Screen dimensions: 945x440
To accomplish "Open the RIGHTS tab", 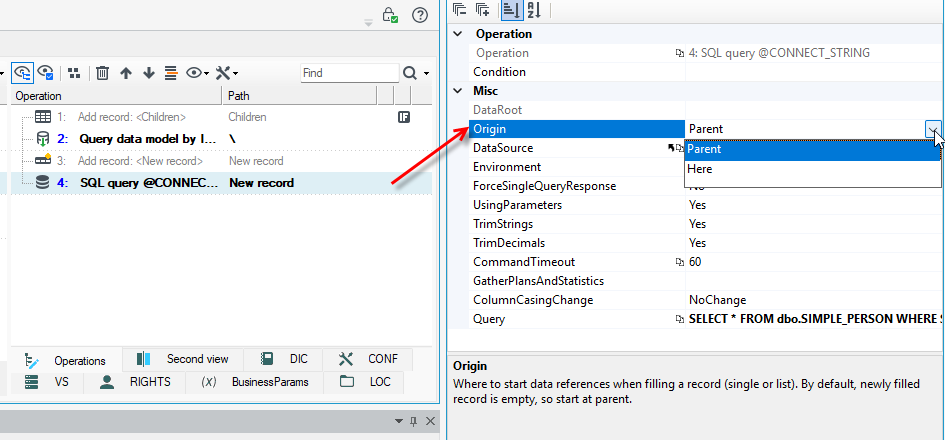I will (134, 382).
